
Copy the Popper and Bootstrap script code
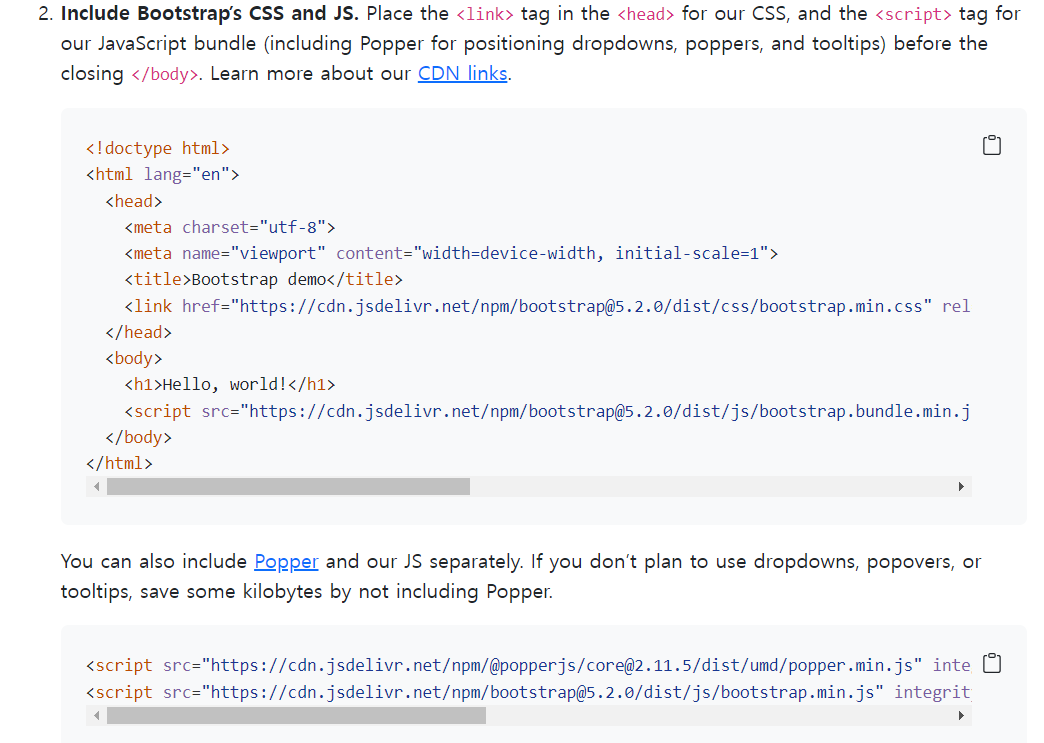(991, 663)
